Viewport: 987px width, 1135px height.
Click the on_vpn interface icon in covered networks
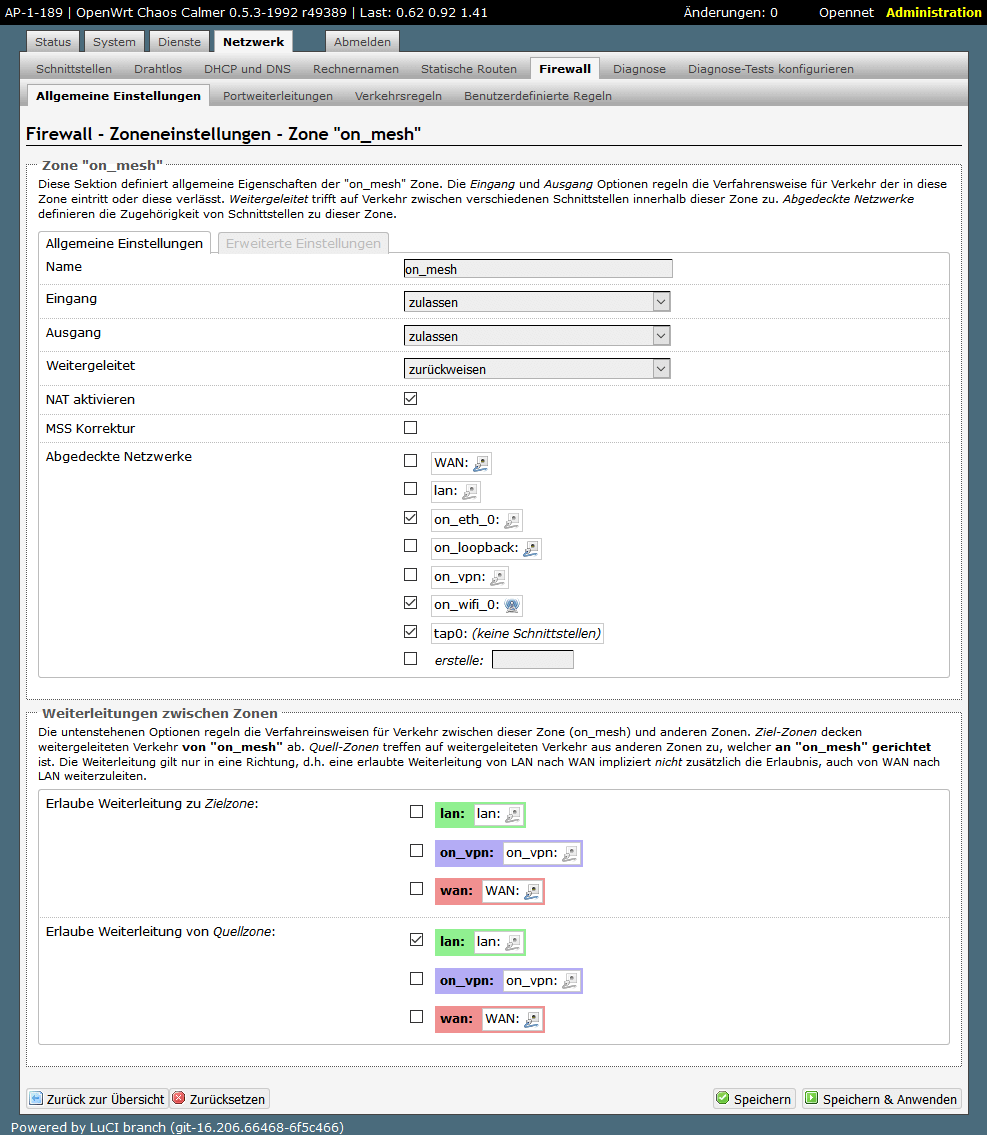tap(497, 577)
